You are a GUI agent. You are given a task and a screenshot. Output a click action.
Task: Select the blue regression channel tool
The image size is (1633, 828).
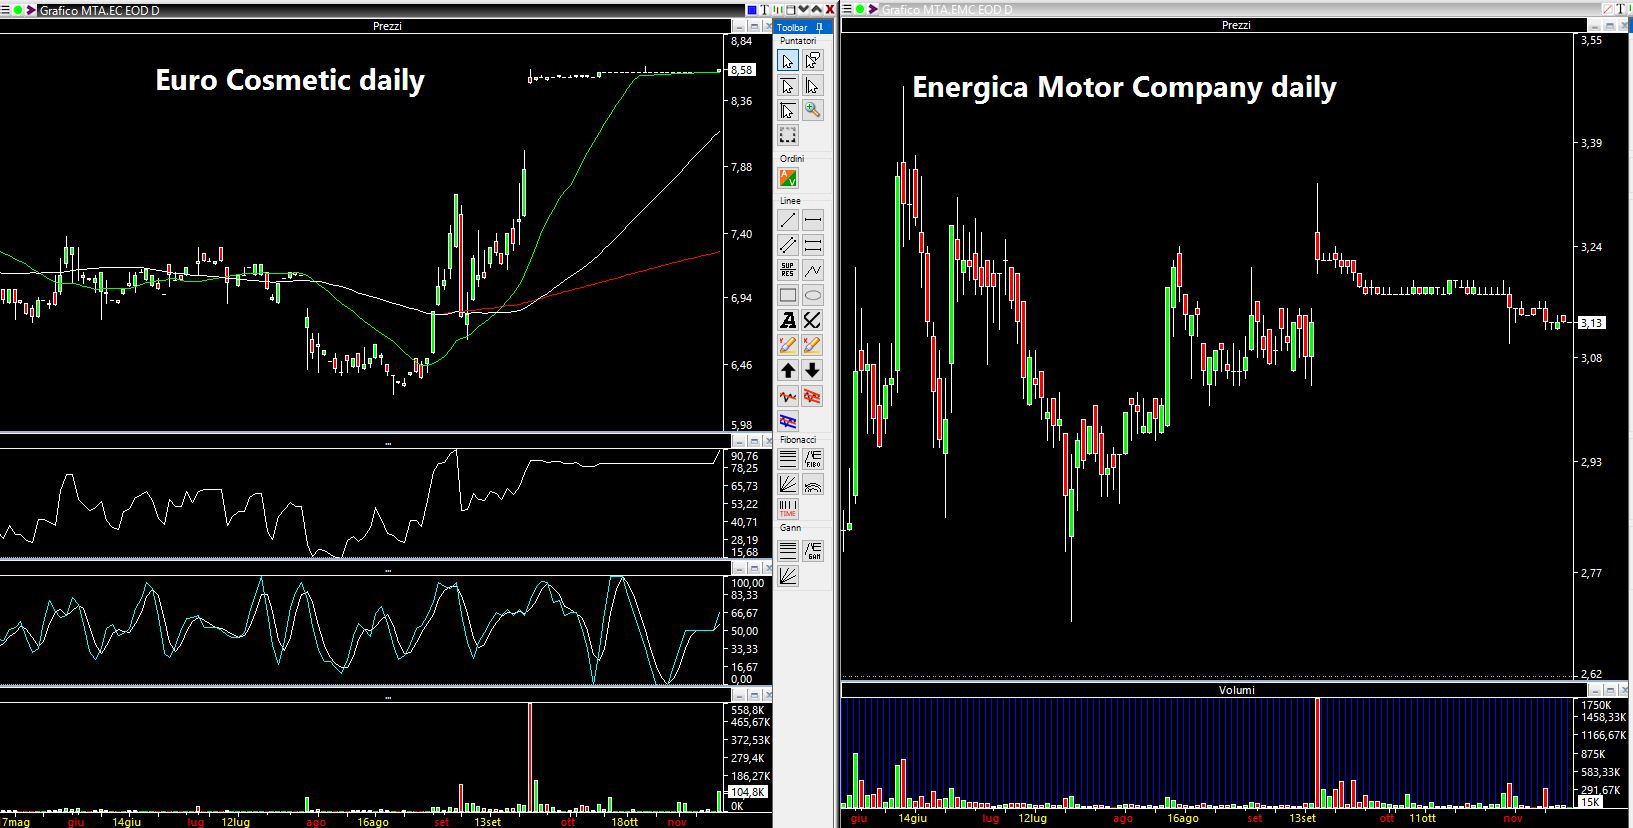click(788, 421)
